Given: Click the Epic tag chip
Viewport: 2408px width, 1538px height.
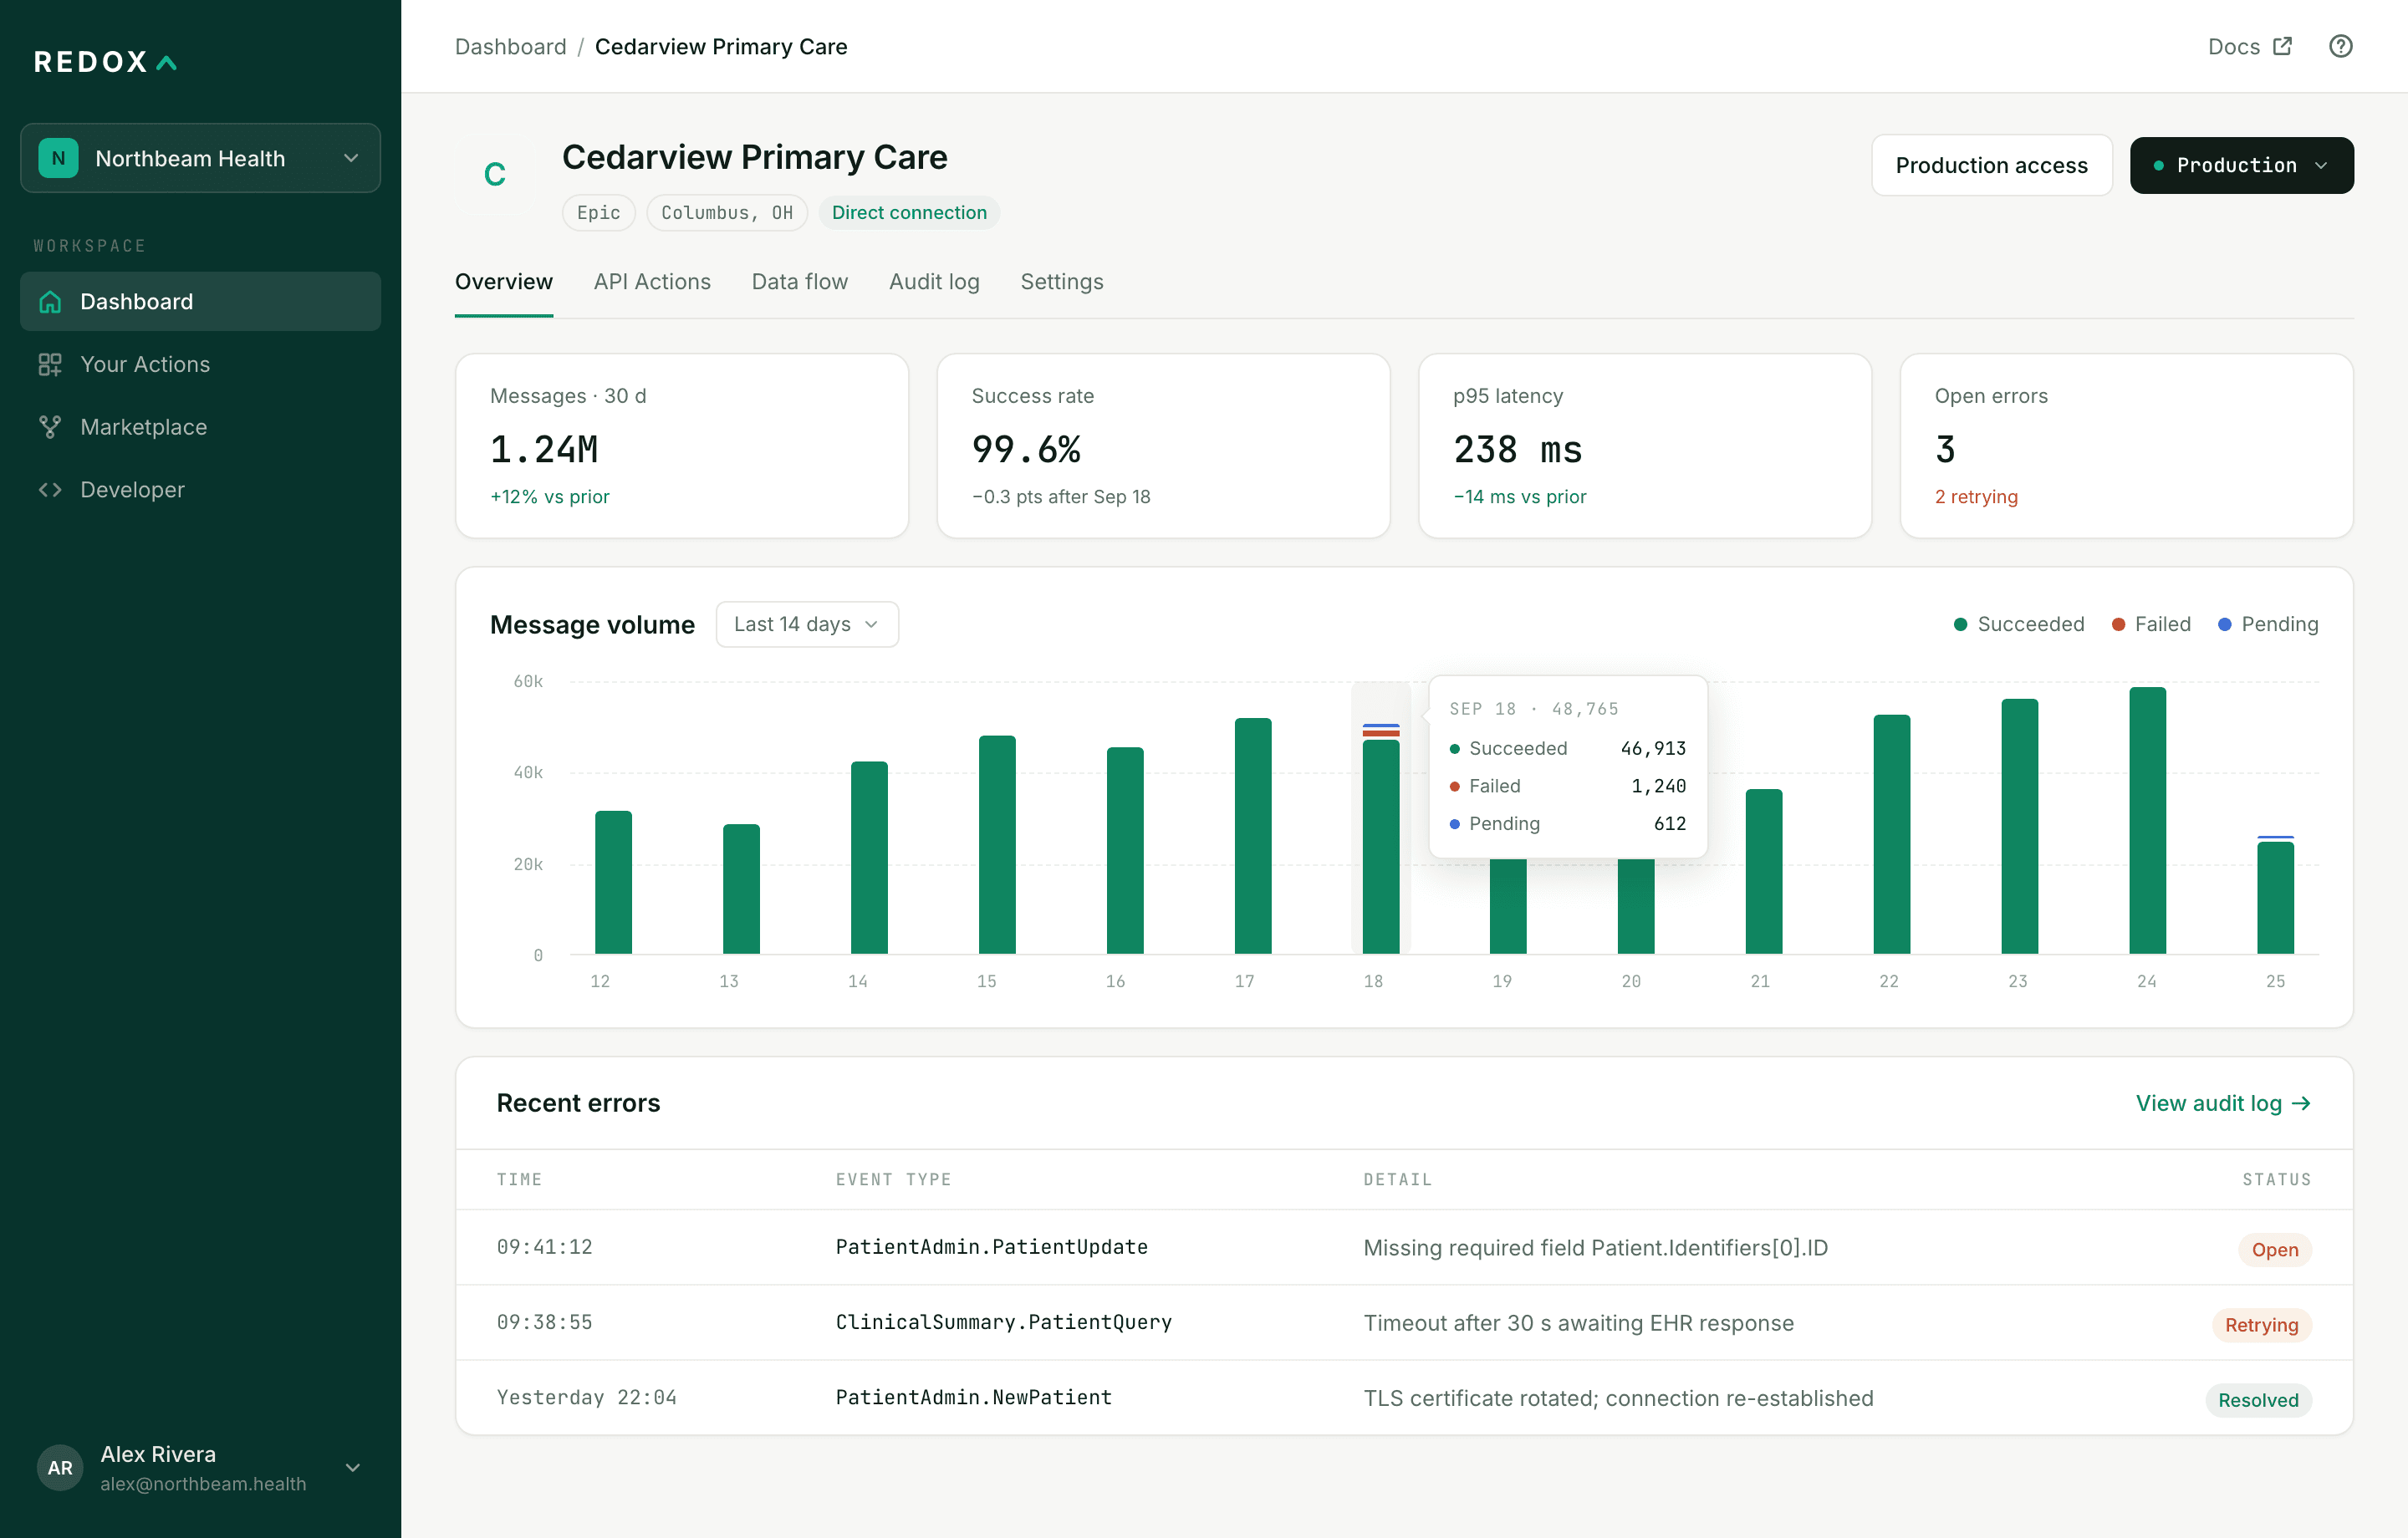Looking at the screenshot, I should point(598,213).
